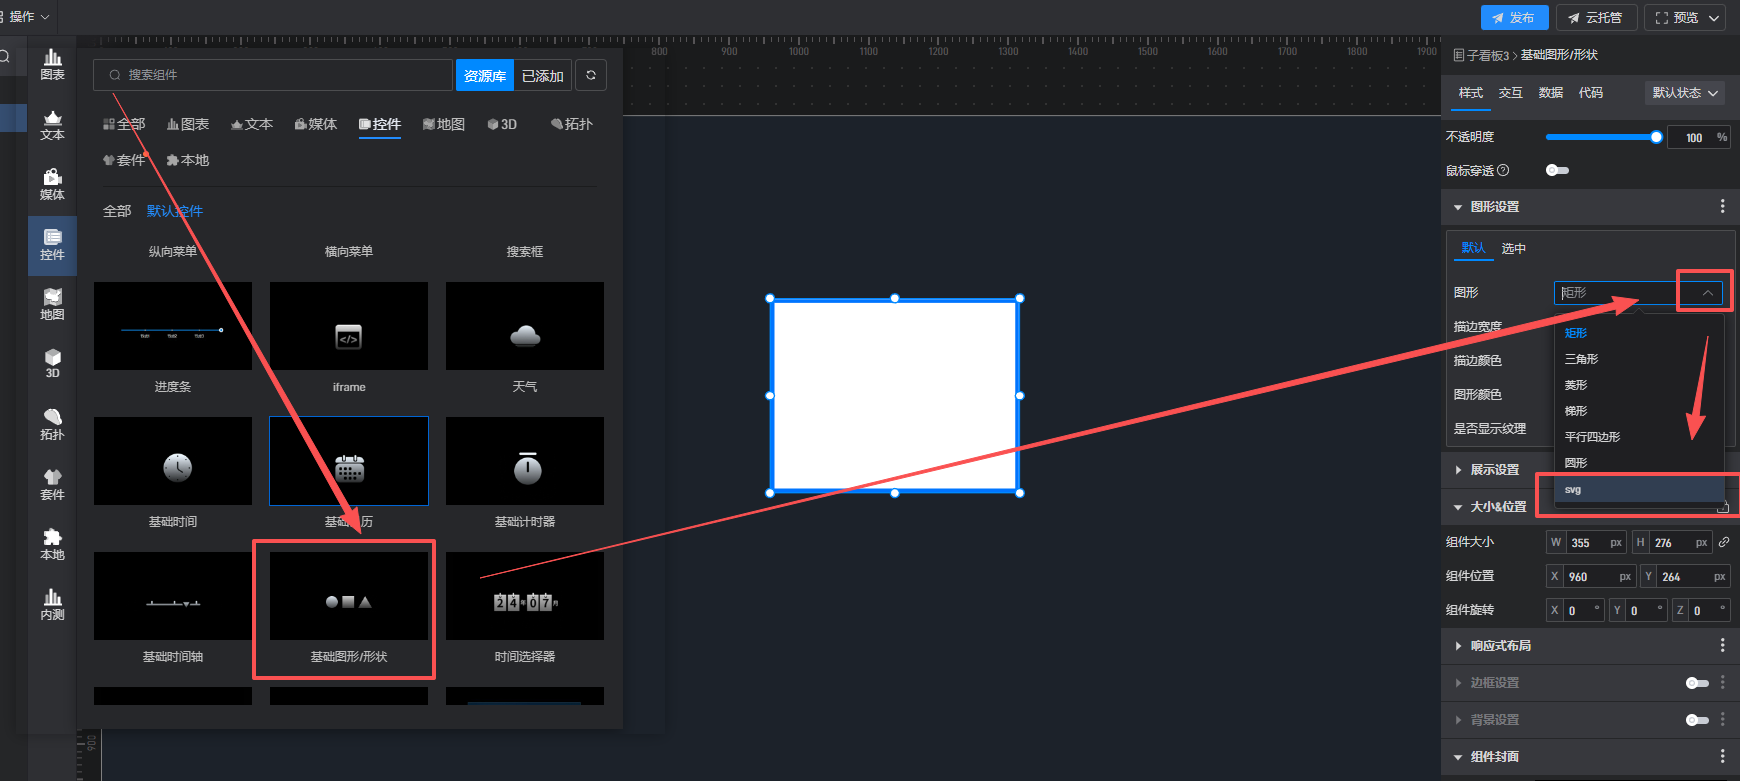Click help icon beside 鼠标穿透
This screenshot has height=781, width=1740.
click(x=1503, y=171)
